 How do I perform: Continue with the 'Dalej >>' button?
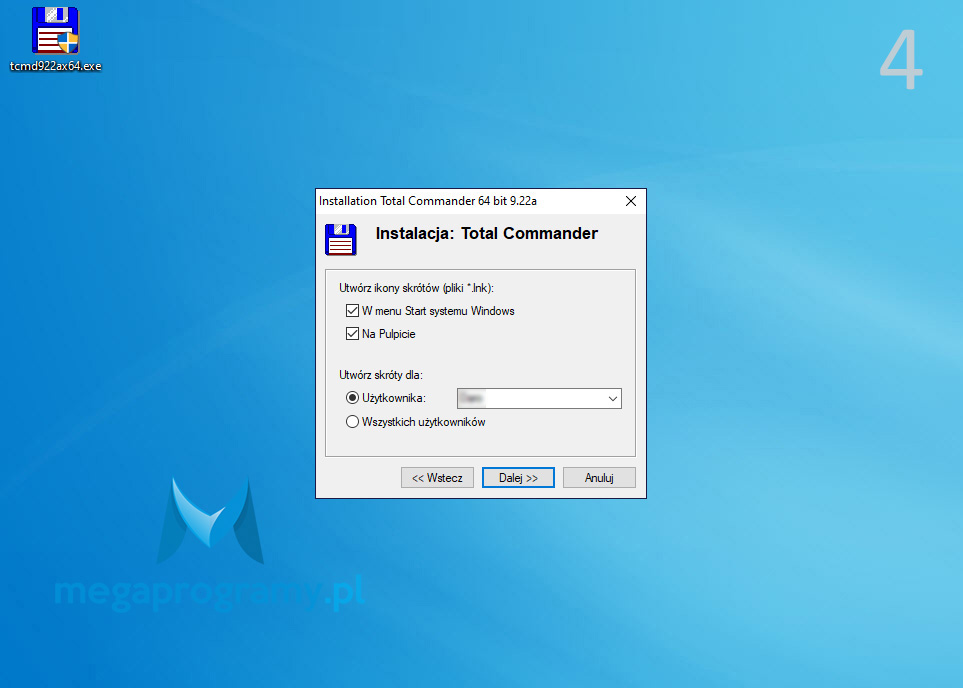pyautogui.click(x=518, y=478)
